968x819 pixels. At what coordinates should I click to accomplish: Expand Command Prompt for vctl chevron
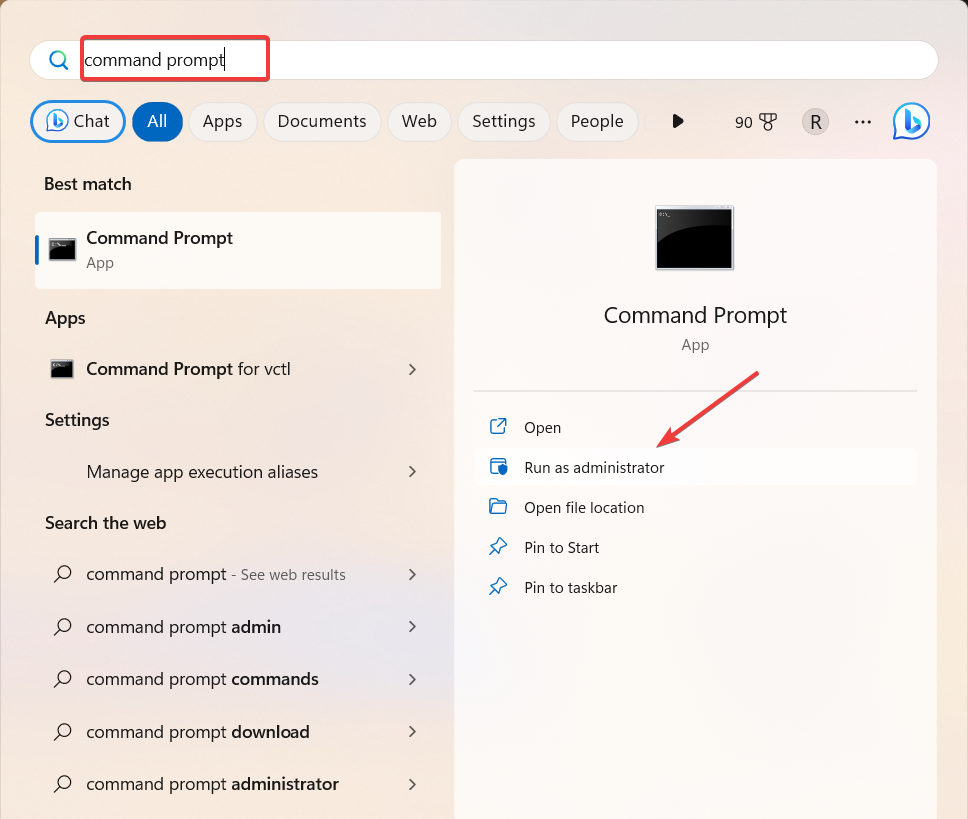[x=412, y=369]
